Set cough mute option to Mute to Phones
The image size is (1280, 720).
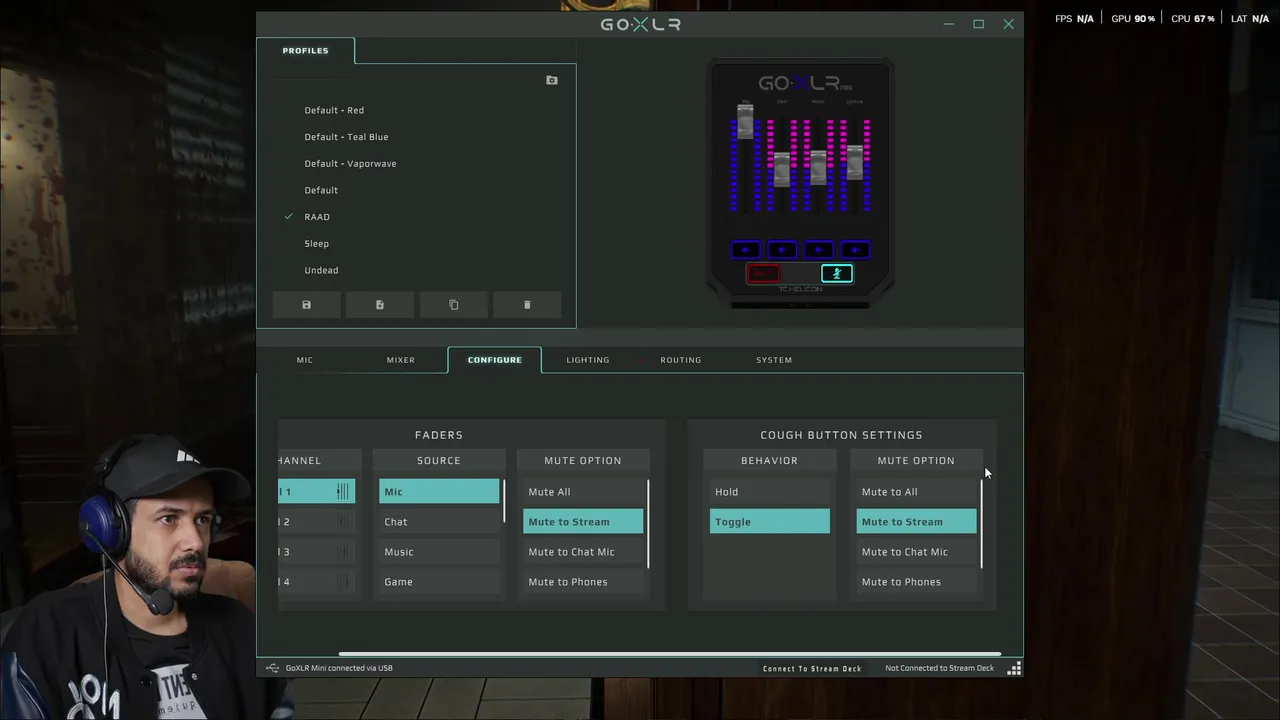916,581
